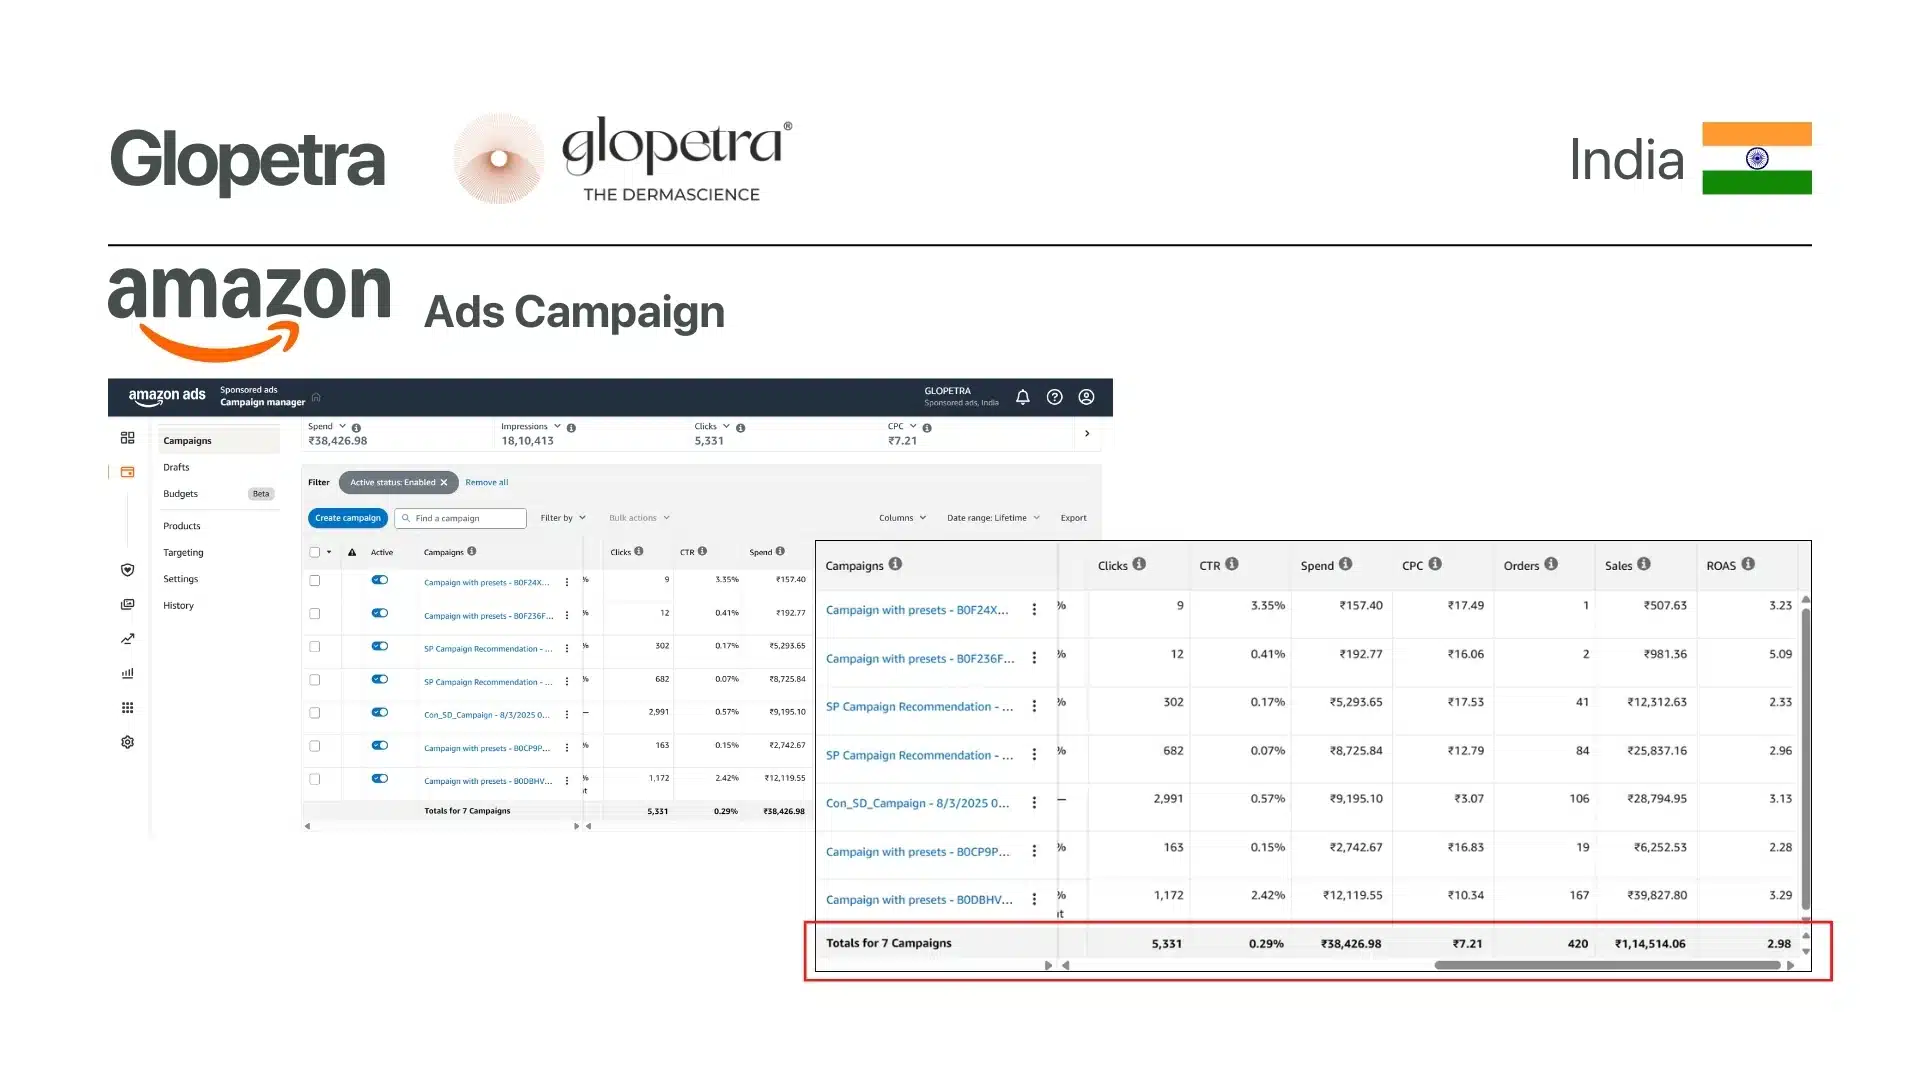Open the notifications bell in Amazon Ads header
The height and width of the screenshot is (1080, 1920).
click(1022, 397)
